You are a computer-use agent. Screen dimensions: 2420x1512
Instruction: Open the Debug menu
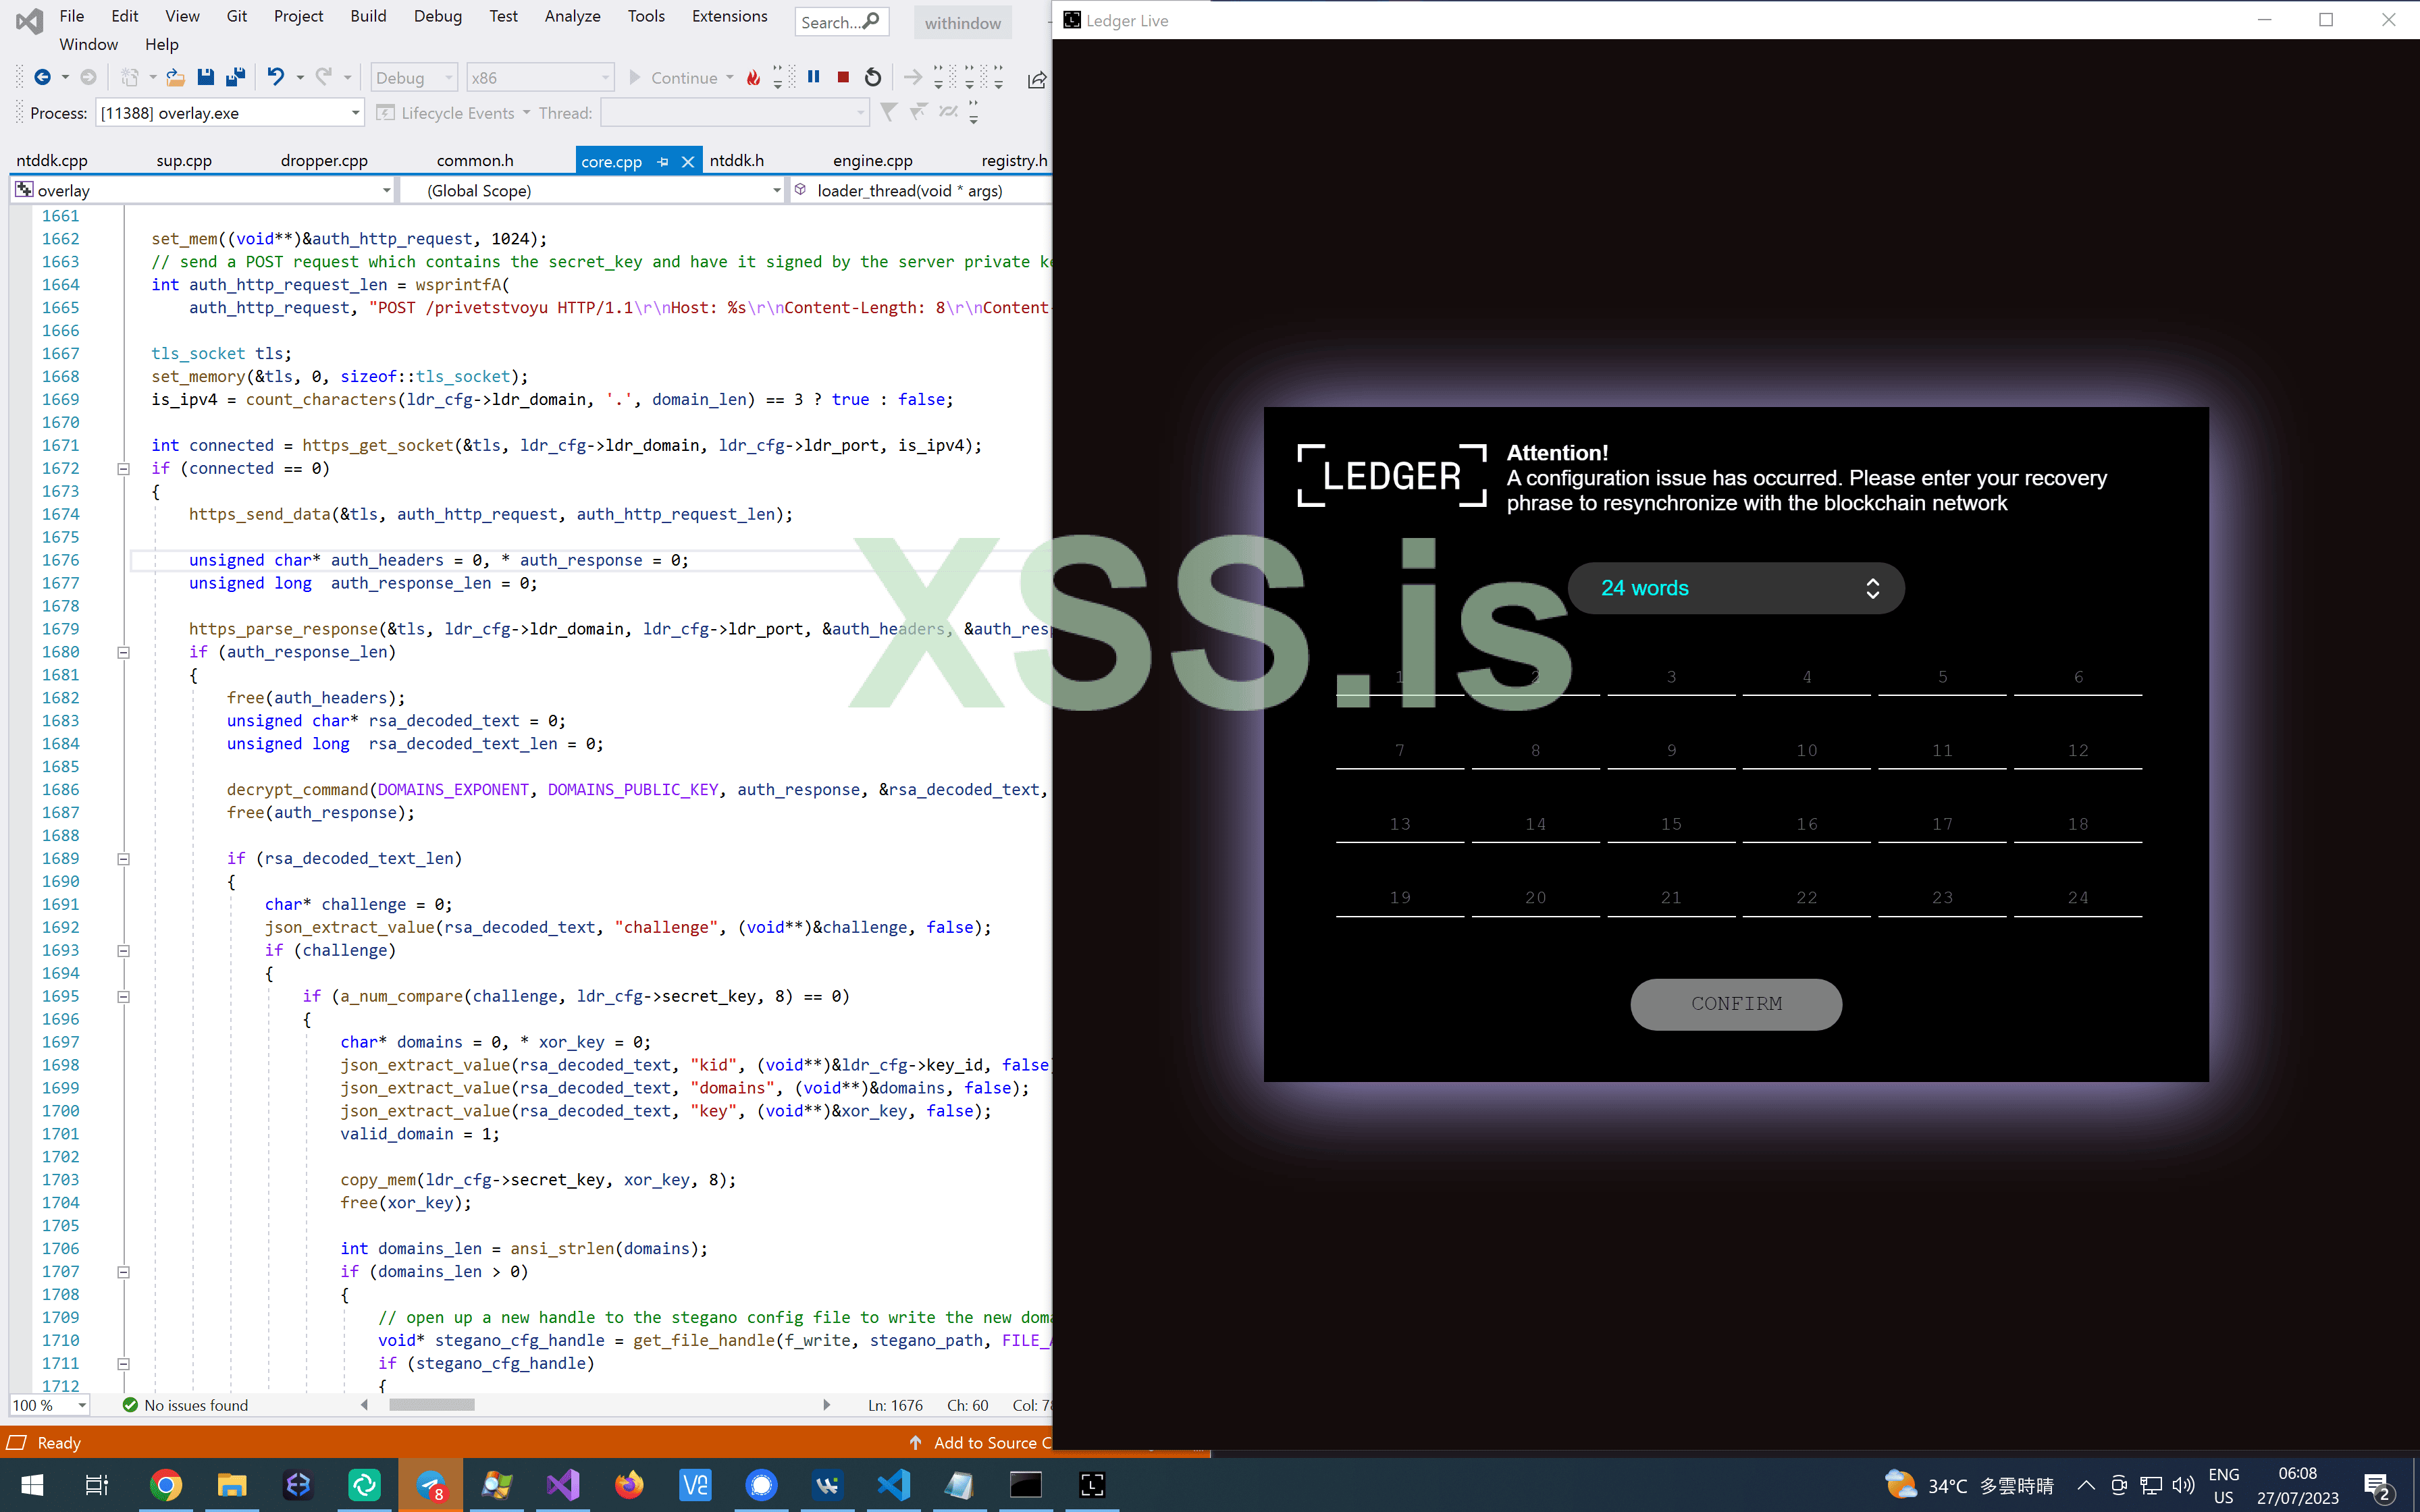point(437,16)
